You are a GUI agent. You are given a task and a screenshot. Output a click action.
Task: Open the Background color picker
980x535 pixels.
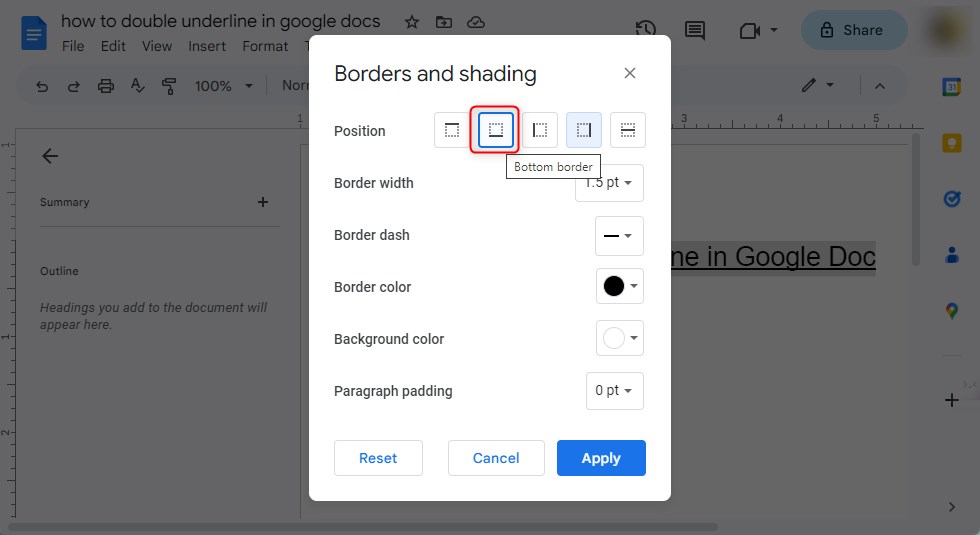tap(619, 338)
